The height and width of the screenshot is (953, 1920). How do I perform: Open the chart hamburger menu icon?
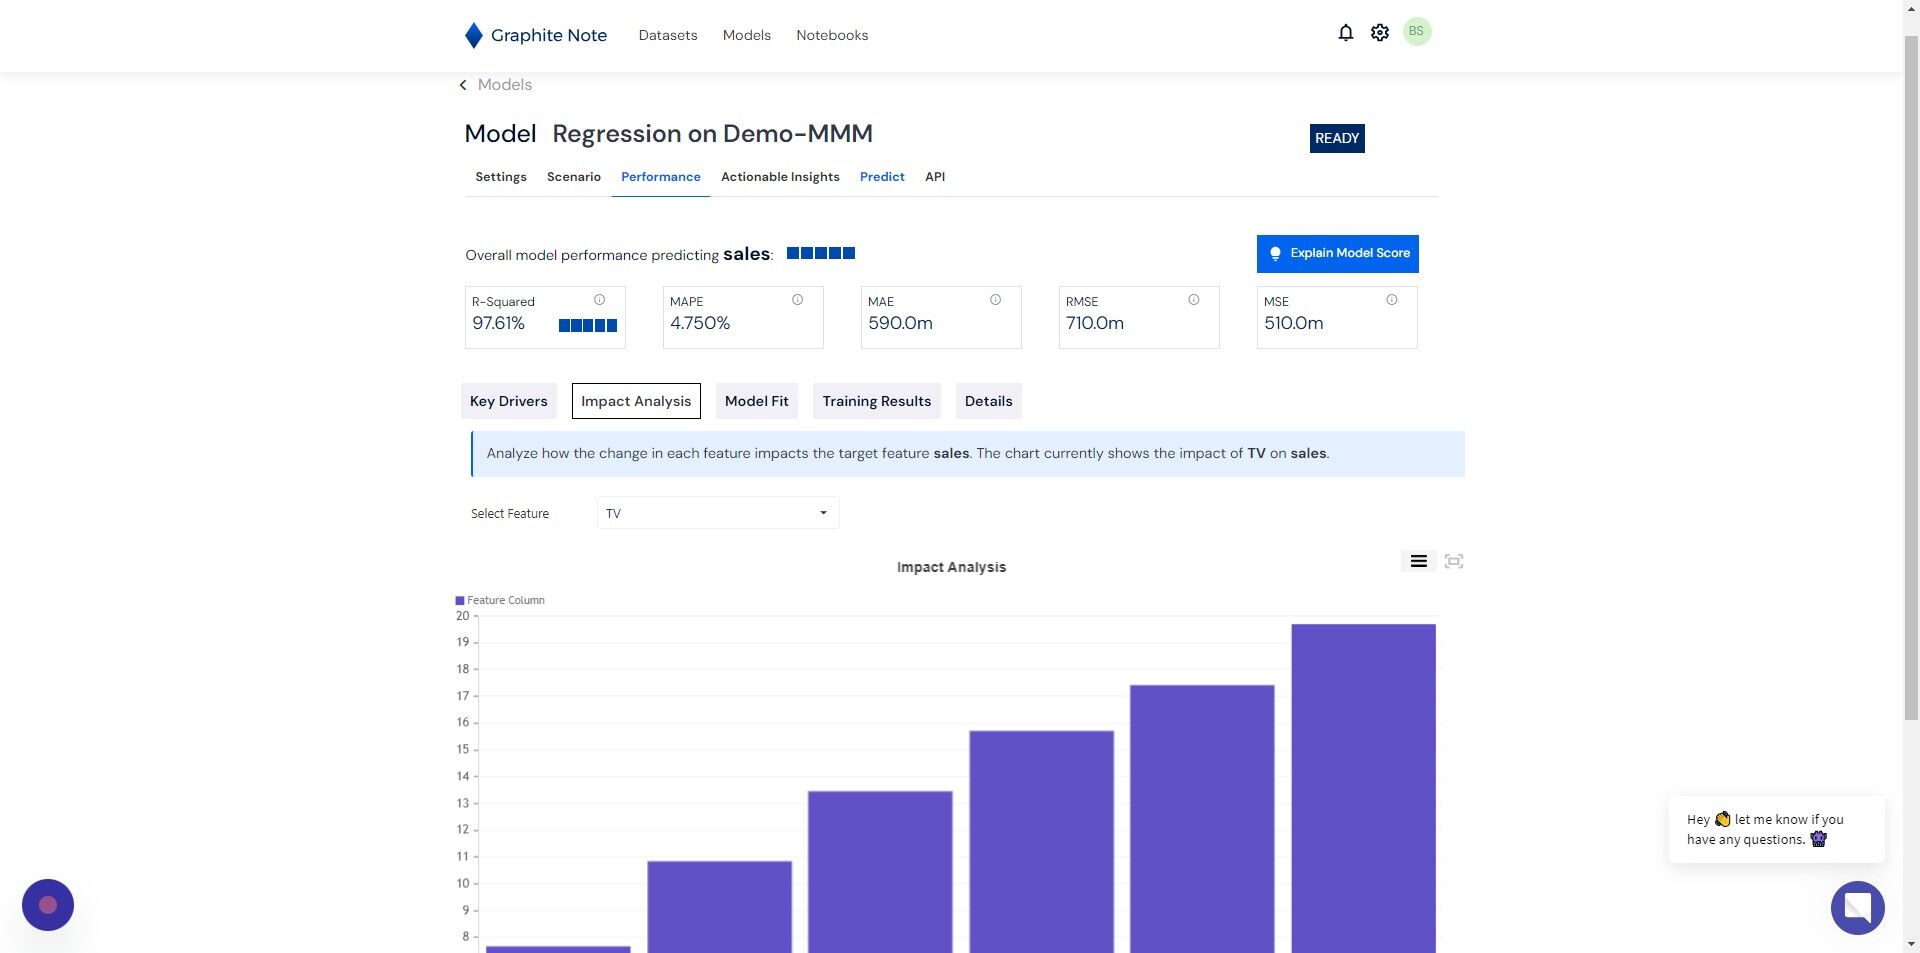click(1418, 561)
